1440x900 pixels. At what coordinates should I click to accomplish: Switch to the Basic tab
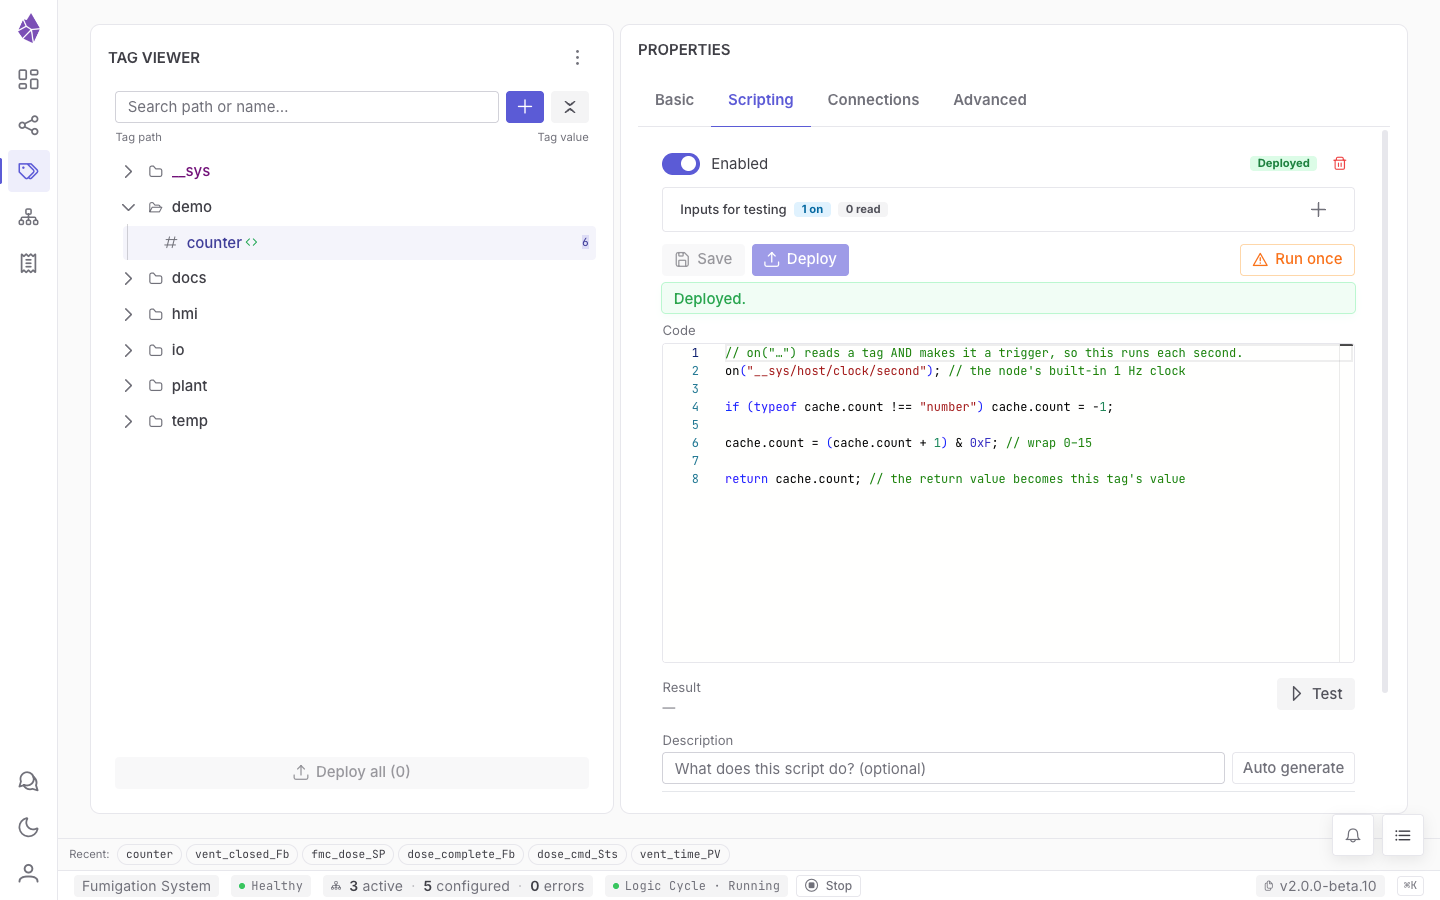[674, 100]
